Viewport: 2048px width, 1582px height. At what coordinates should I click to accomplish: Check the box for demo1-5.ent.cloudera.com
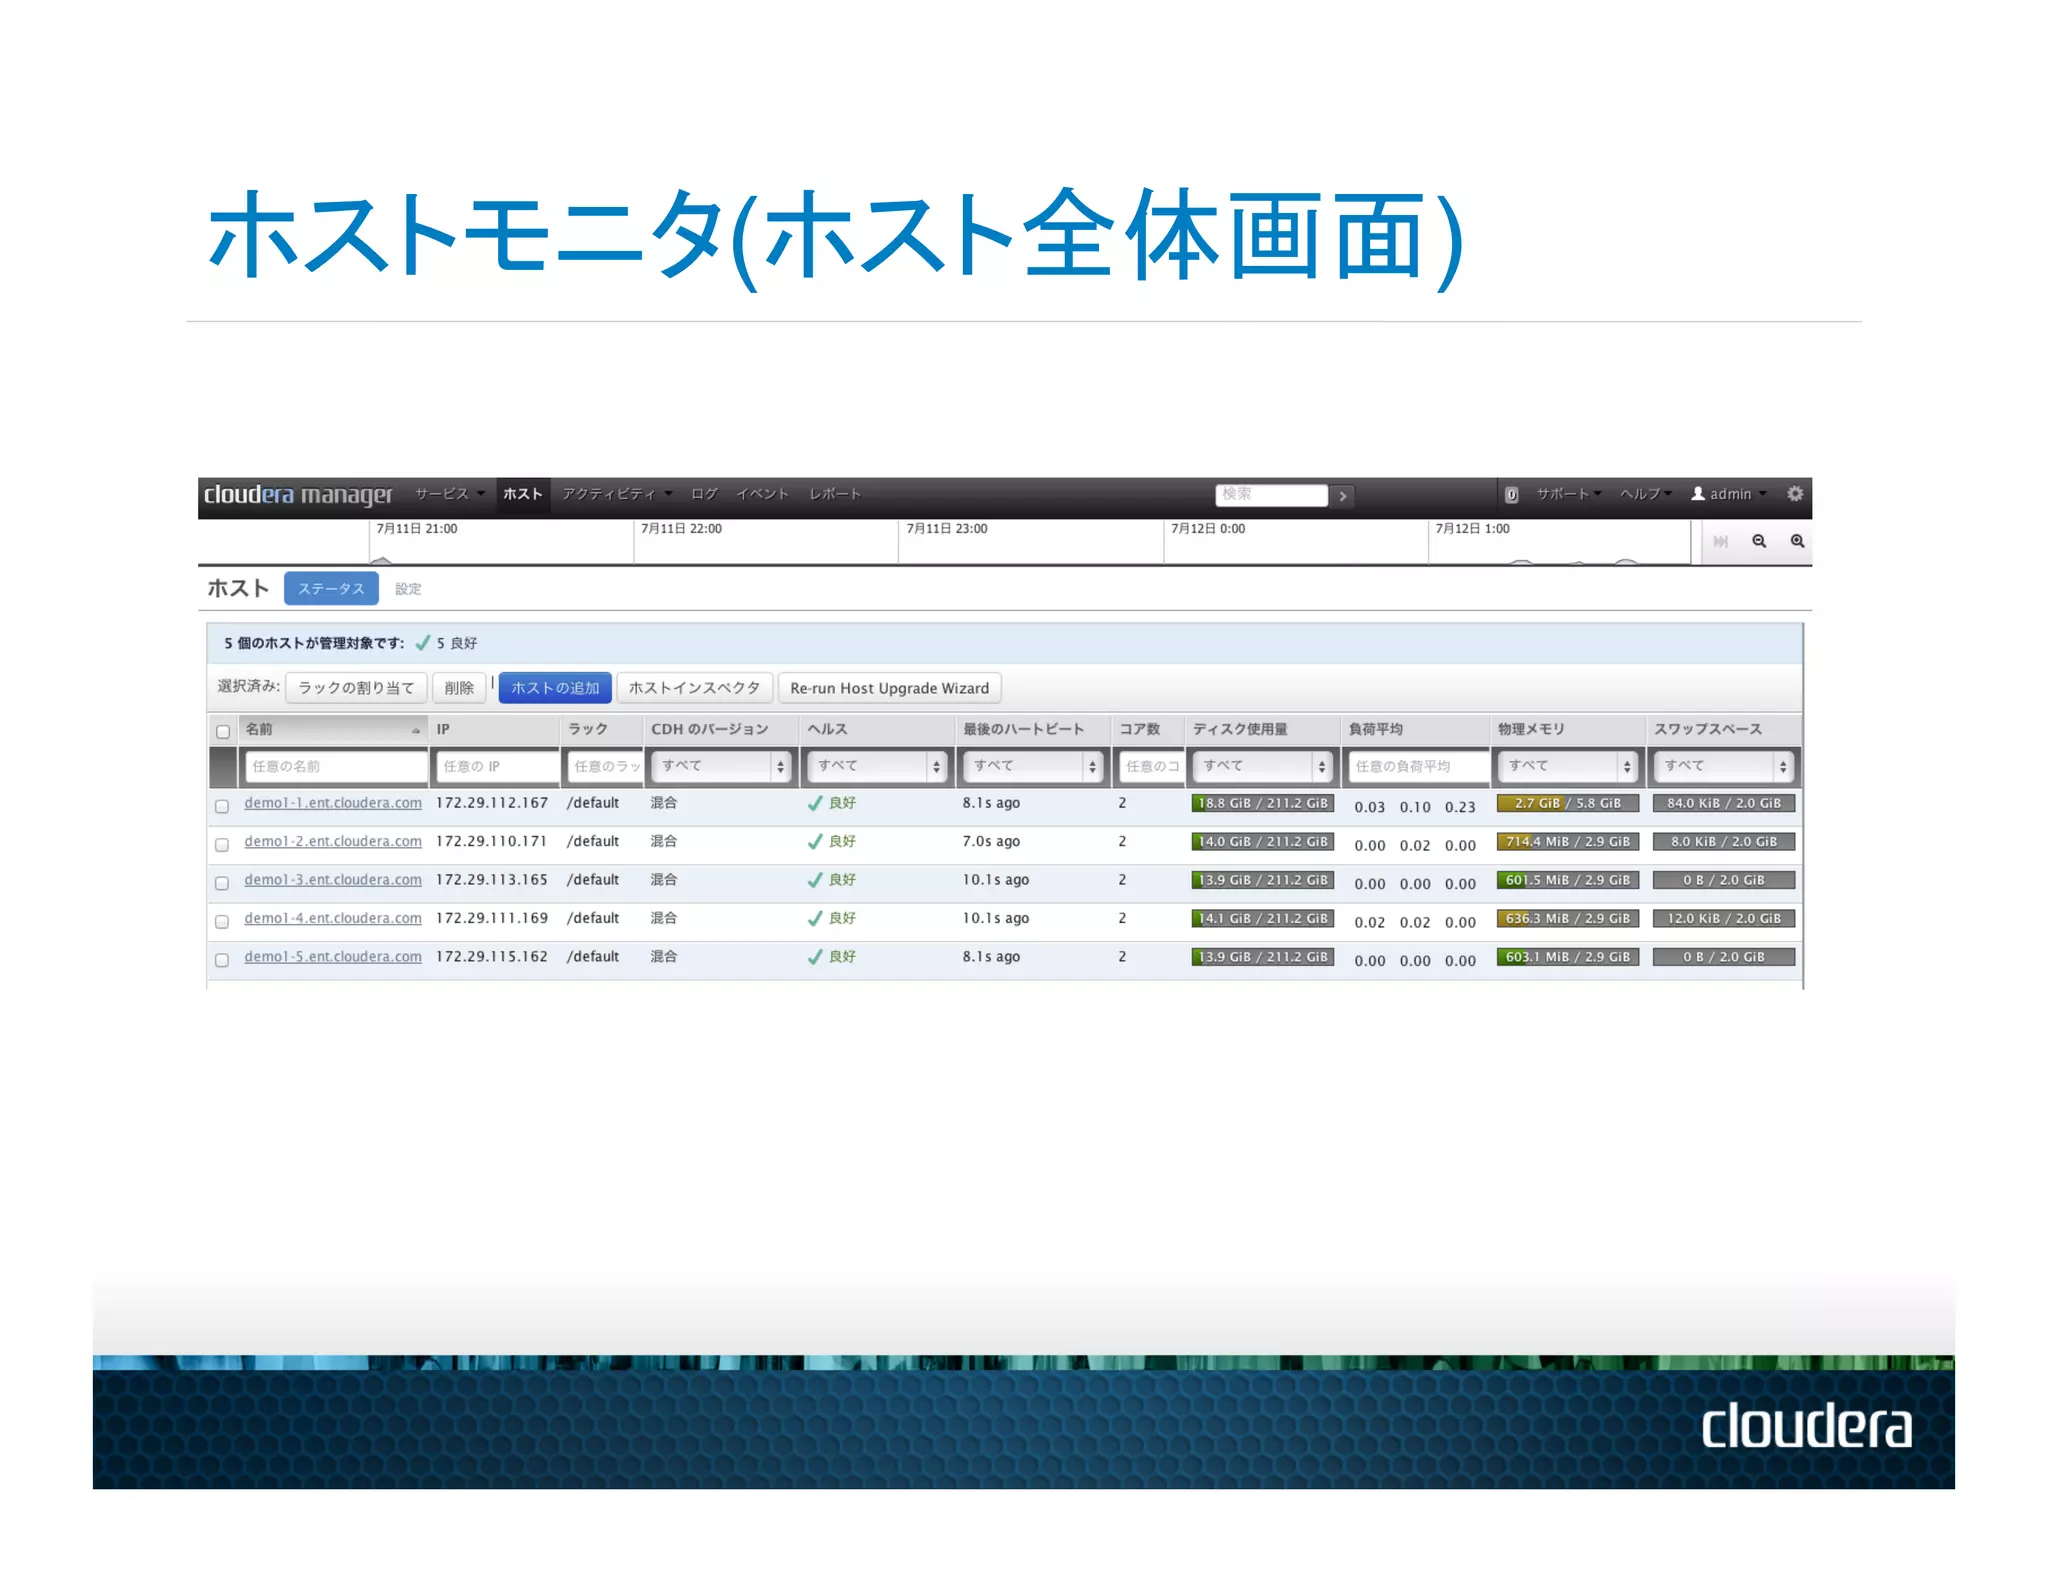point(222,959)
